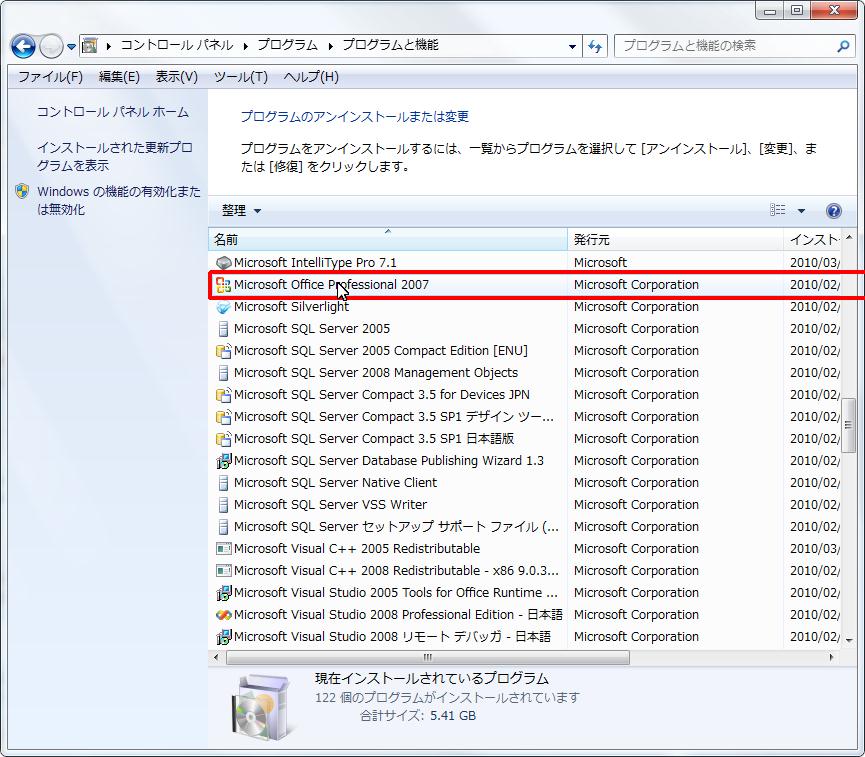Viewport: 865px width, 757px height.
Task: Click the Visual Studio 2008 Professional Edition icon
Action: (x=223, y=615)
